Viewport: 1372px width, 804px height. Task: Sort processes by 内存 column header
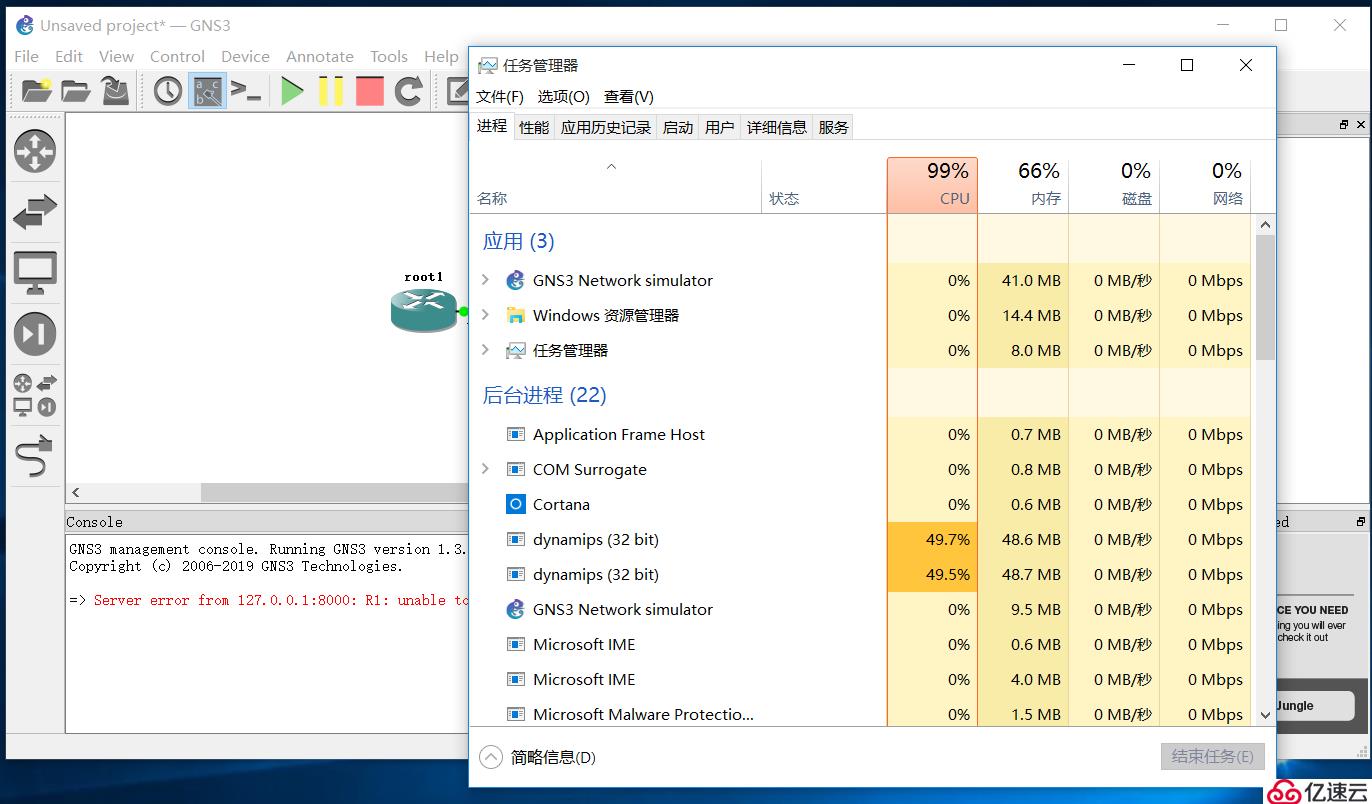[1023, 185]
